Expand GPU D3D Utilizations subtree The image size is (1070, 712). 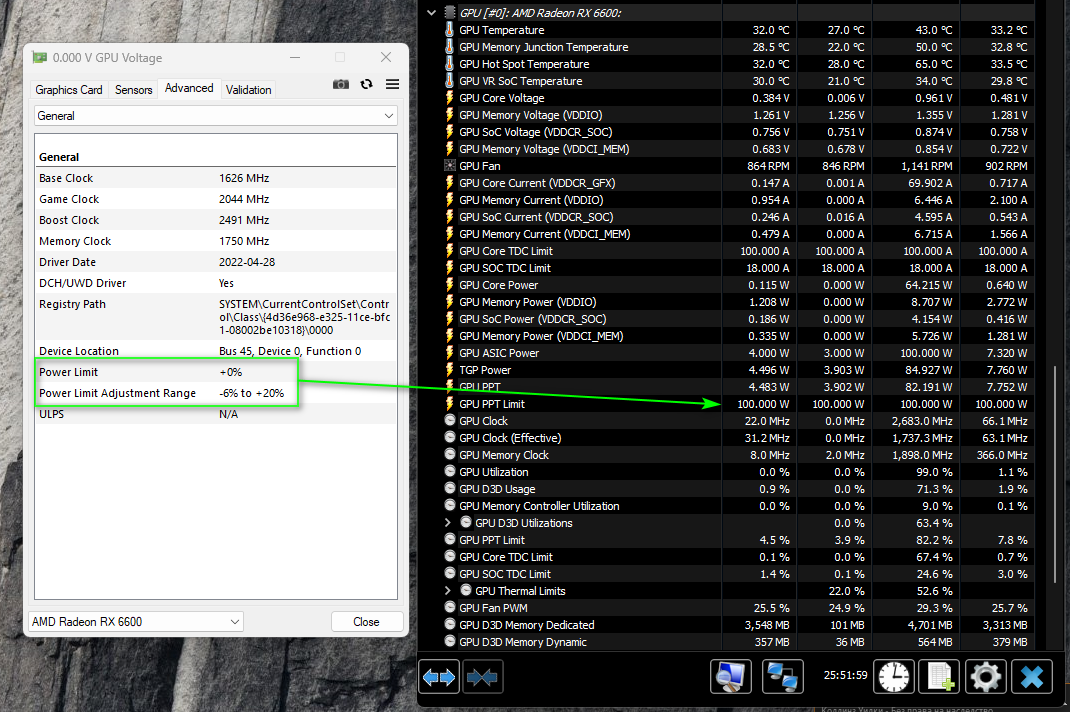coord(448,522)
